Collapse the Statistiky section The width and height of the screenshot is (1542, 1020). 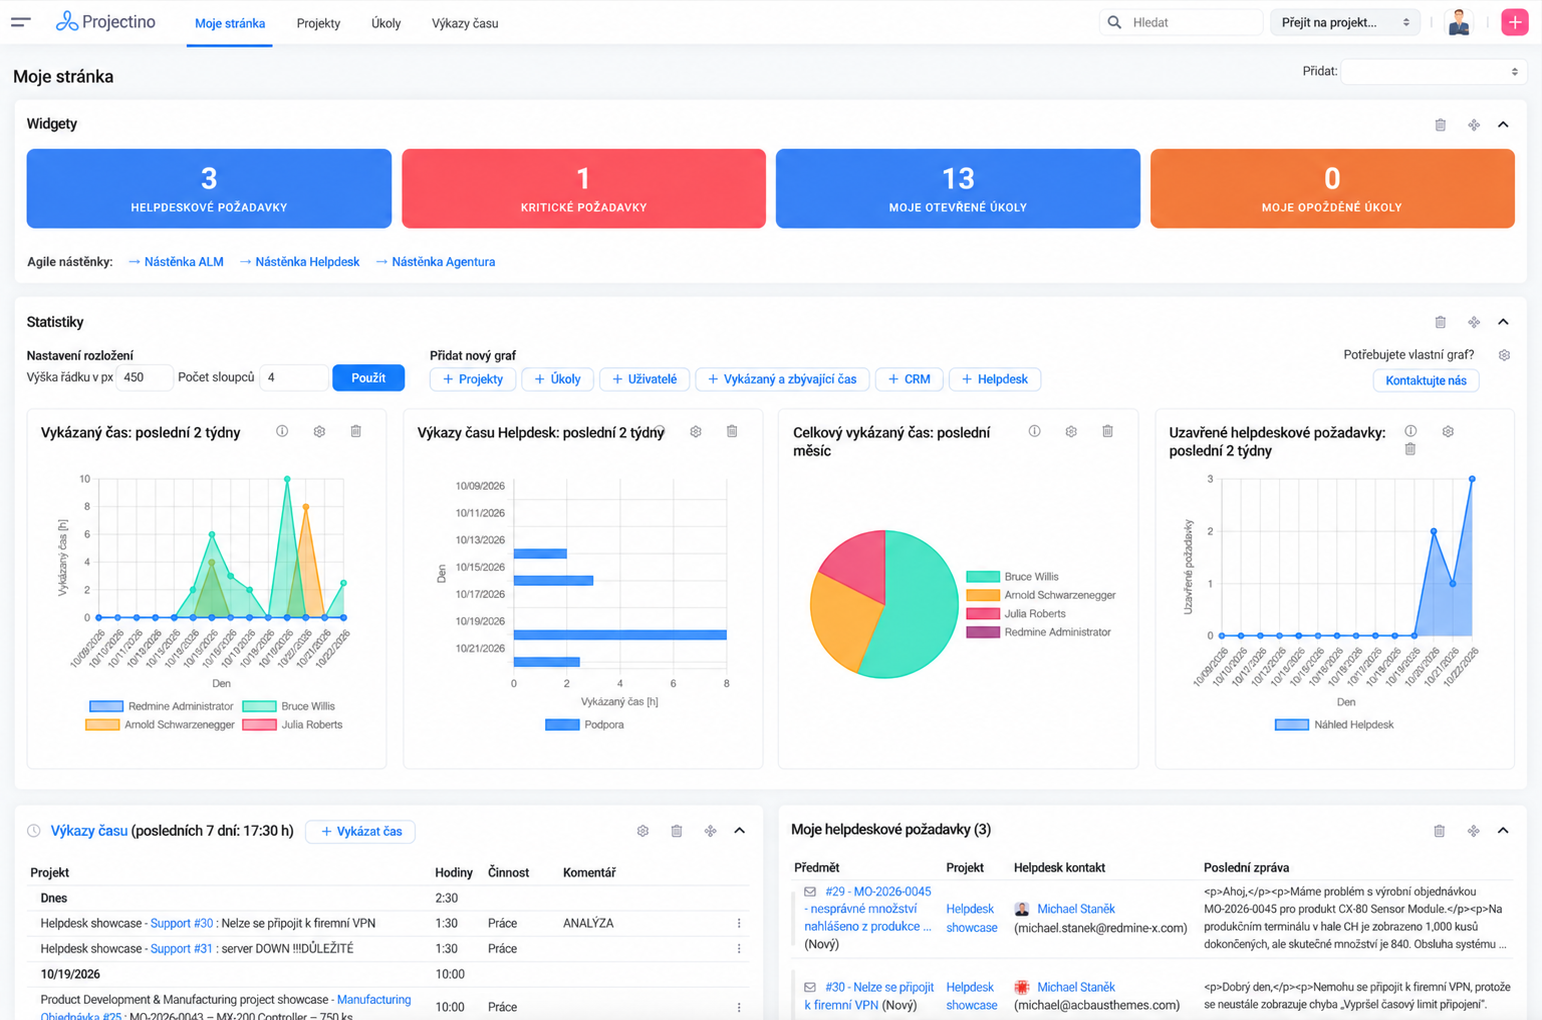(1503, 322)
